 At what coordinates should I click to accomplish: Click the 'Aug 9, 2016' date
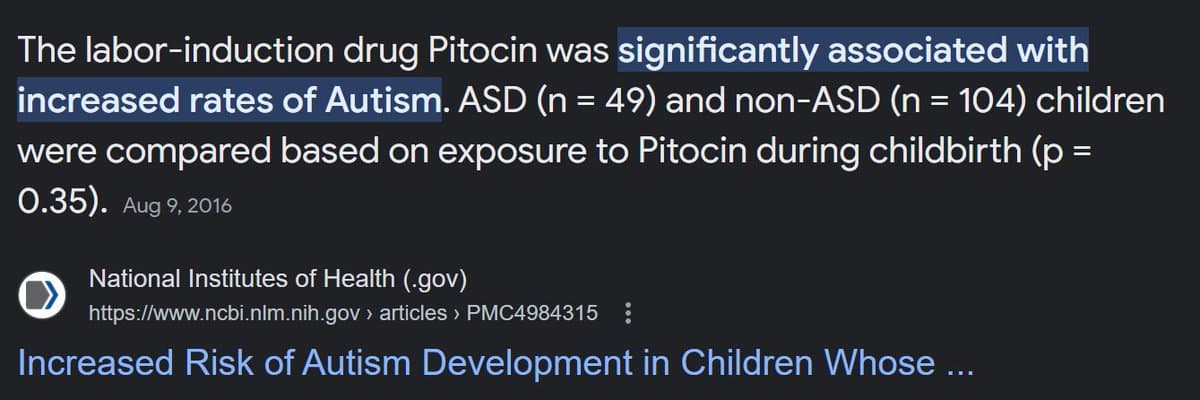pyautogui.click(x=177, y=207)
